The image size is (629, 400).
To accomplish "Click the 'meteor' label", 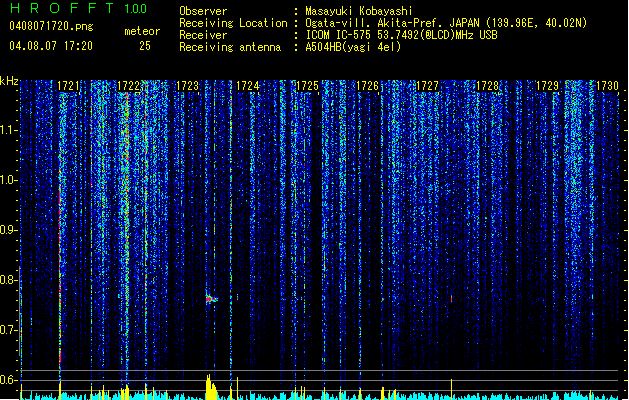I will point(142,31).
